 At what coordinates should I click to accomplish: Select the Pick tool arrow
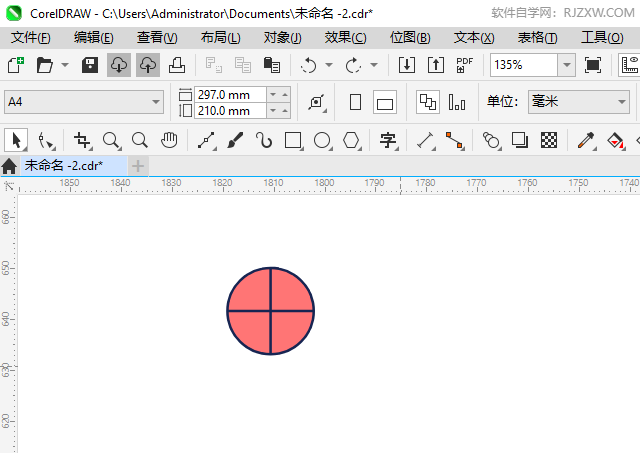point(16,141)
